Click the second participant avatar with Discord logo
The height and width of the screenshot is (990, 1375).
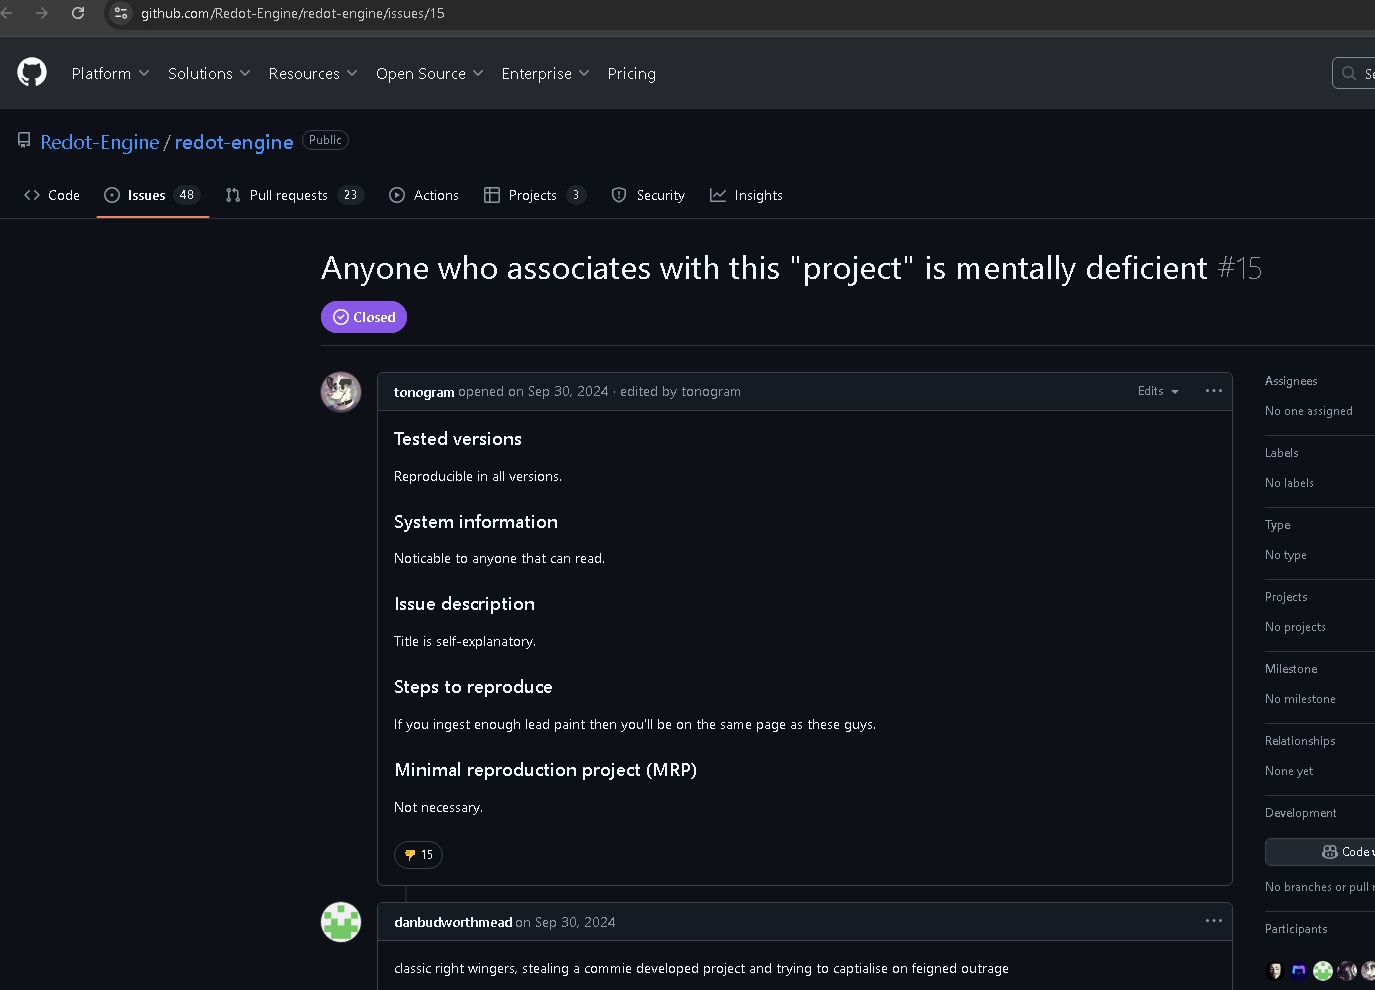pyautogui.click(x=1299, y=970)
